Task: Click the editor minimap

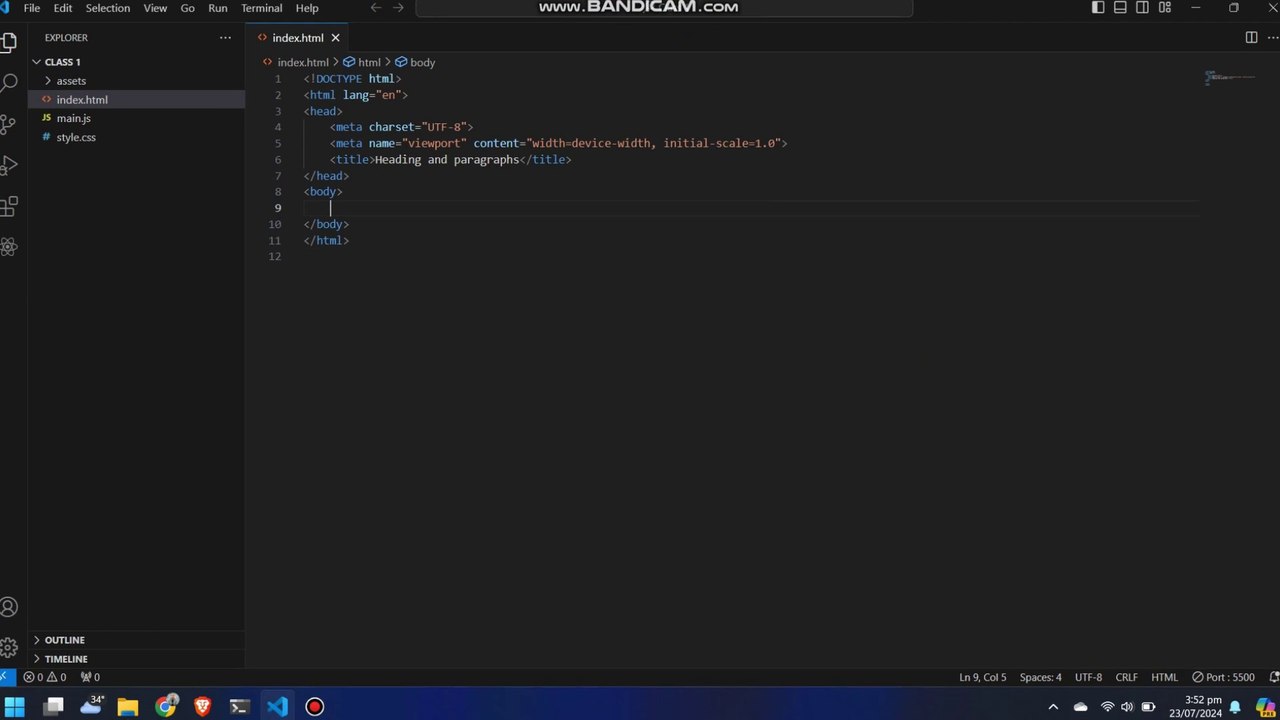Action: (x=1230, y=78)
